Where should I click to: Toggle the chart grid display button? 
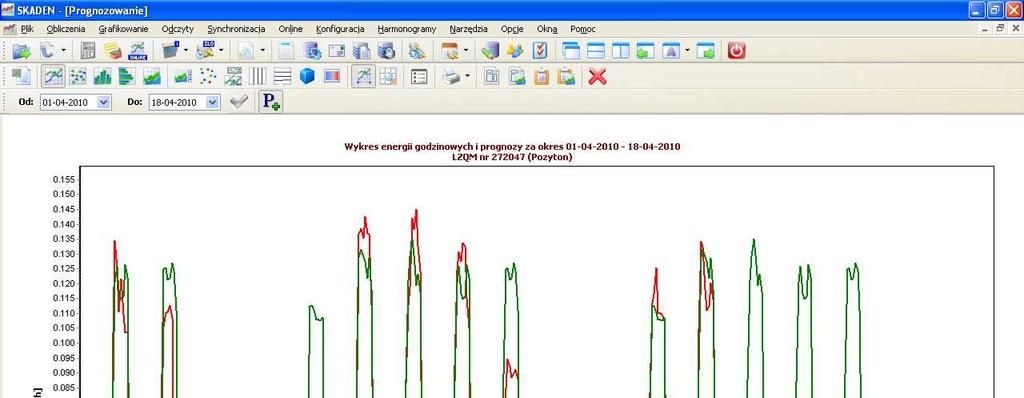pyautogui.click(x=388, y=76)
